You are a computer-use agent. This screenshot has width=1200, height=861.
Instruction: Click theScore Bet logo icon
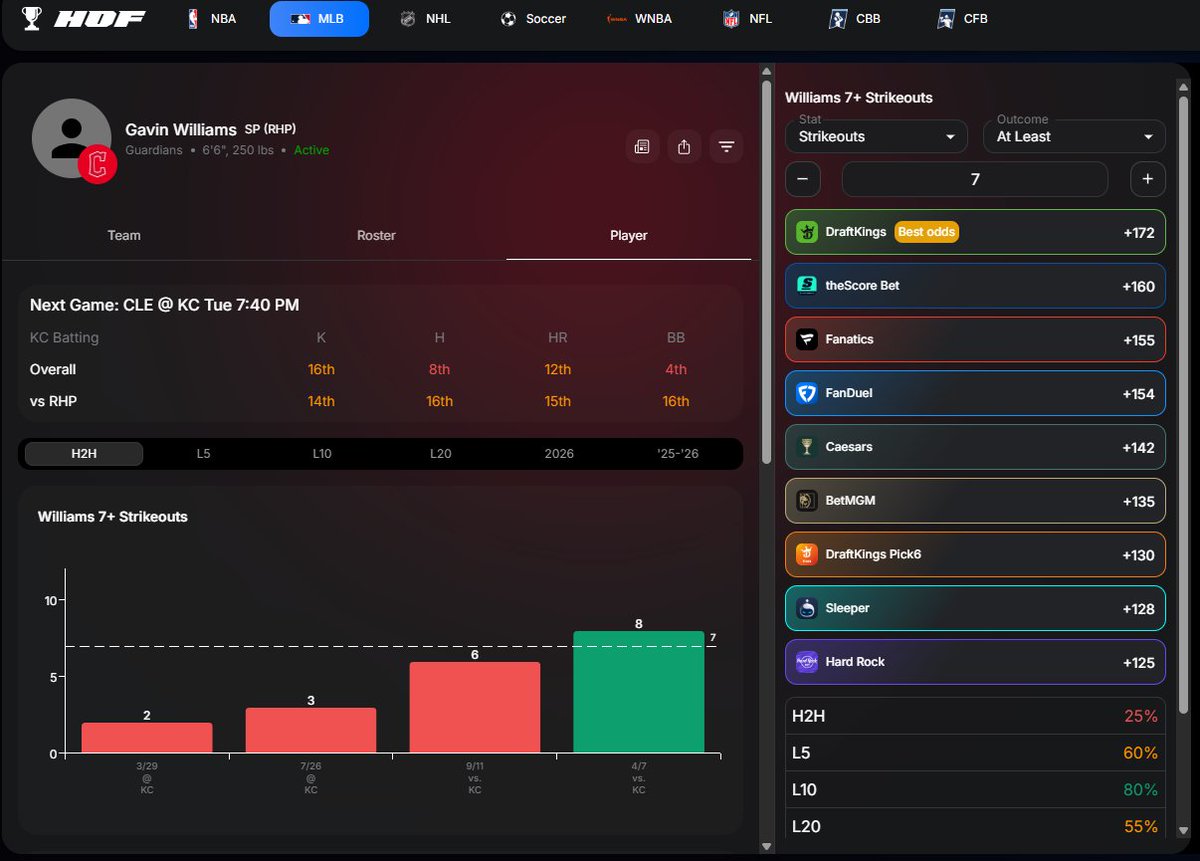(x=807, y=286)
